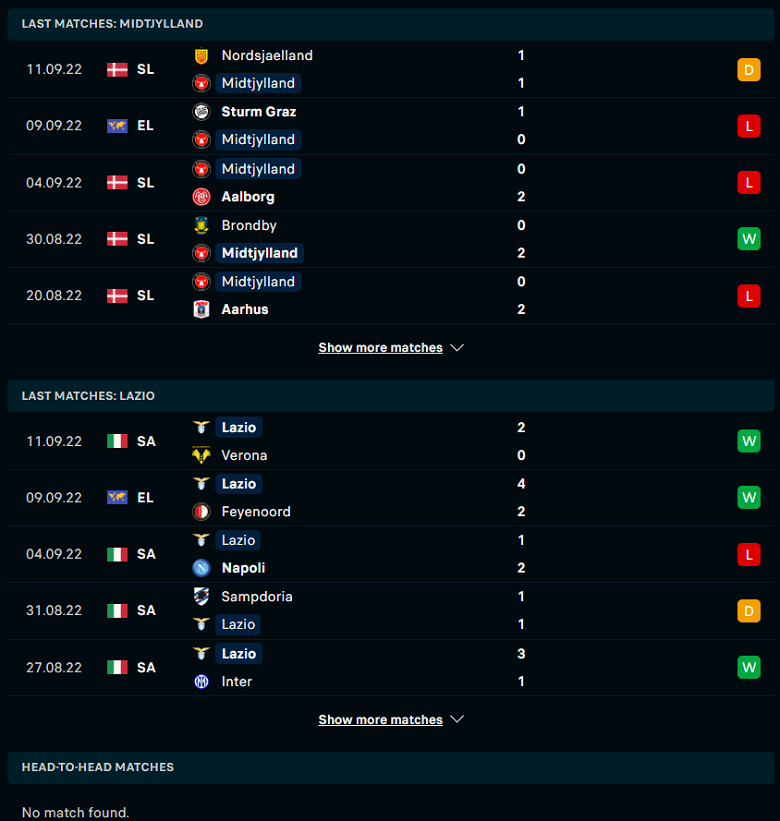Click the Napoli team name link
The width and height of the screenshot is (780, 821).
pos(243,568)
